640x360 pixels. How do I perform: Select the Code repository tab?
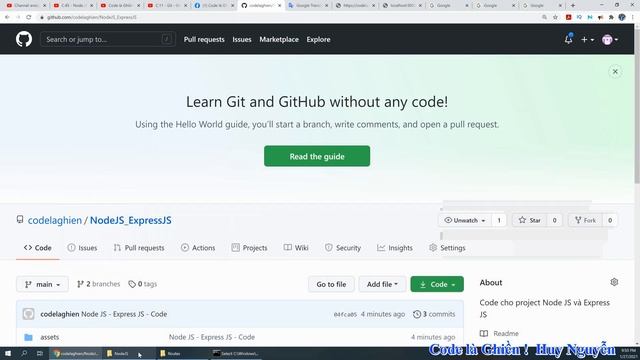pos(38,248)
